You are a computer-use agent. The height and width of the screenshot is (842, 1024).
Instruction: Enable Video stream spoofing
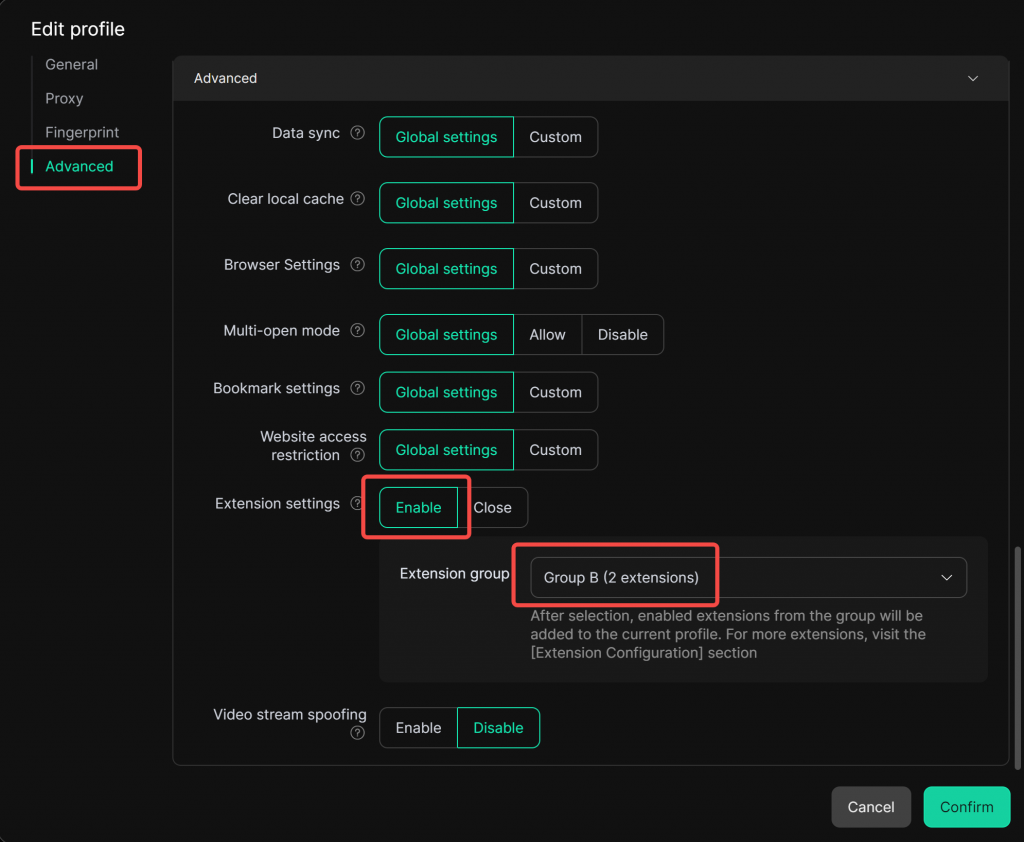click(x=418, y=728)
